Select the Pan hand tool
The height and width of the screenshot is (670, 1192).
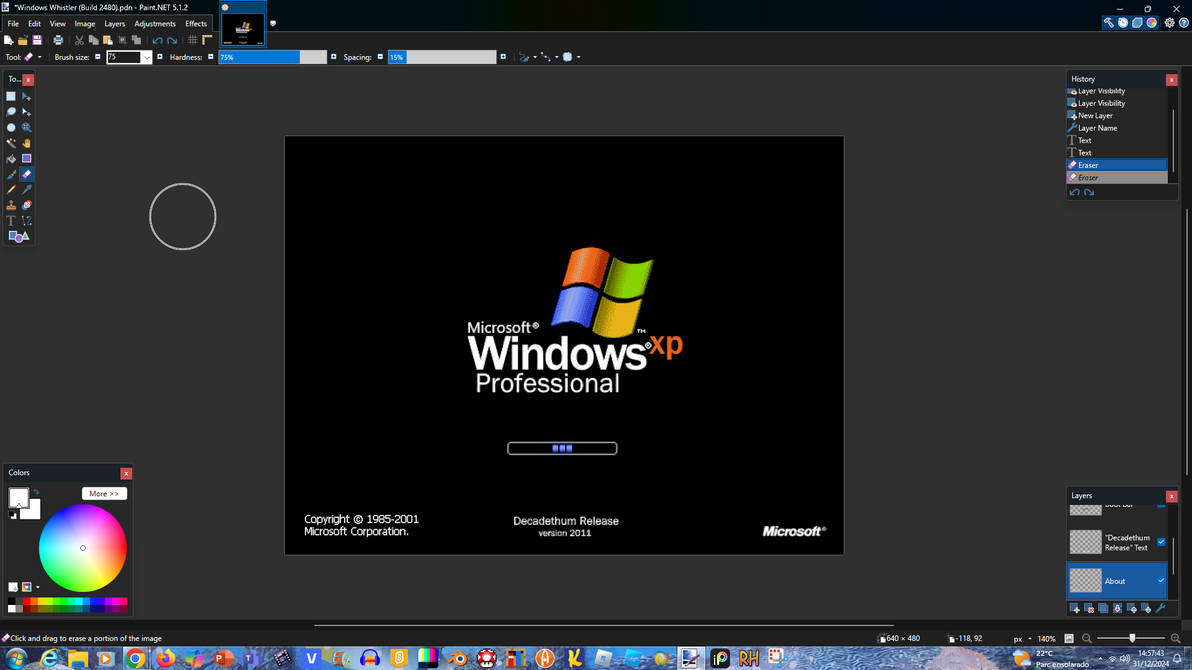pos(27,143)
